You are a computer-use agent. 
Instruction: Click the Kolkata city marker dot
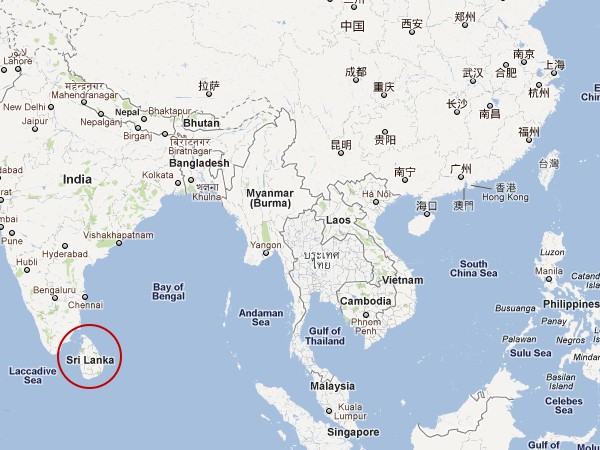pos(178,183)
